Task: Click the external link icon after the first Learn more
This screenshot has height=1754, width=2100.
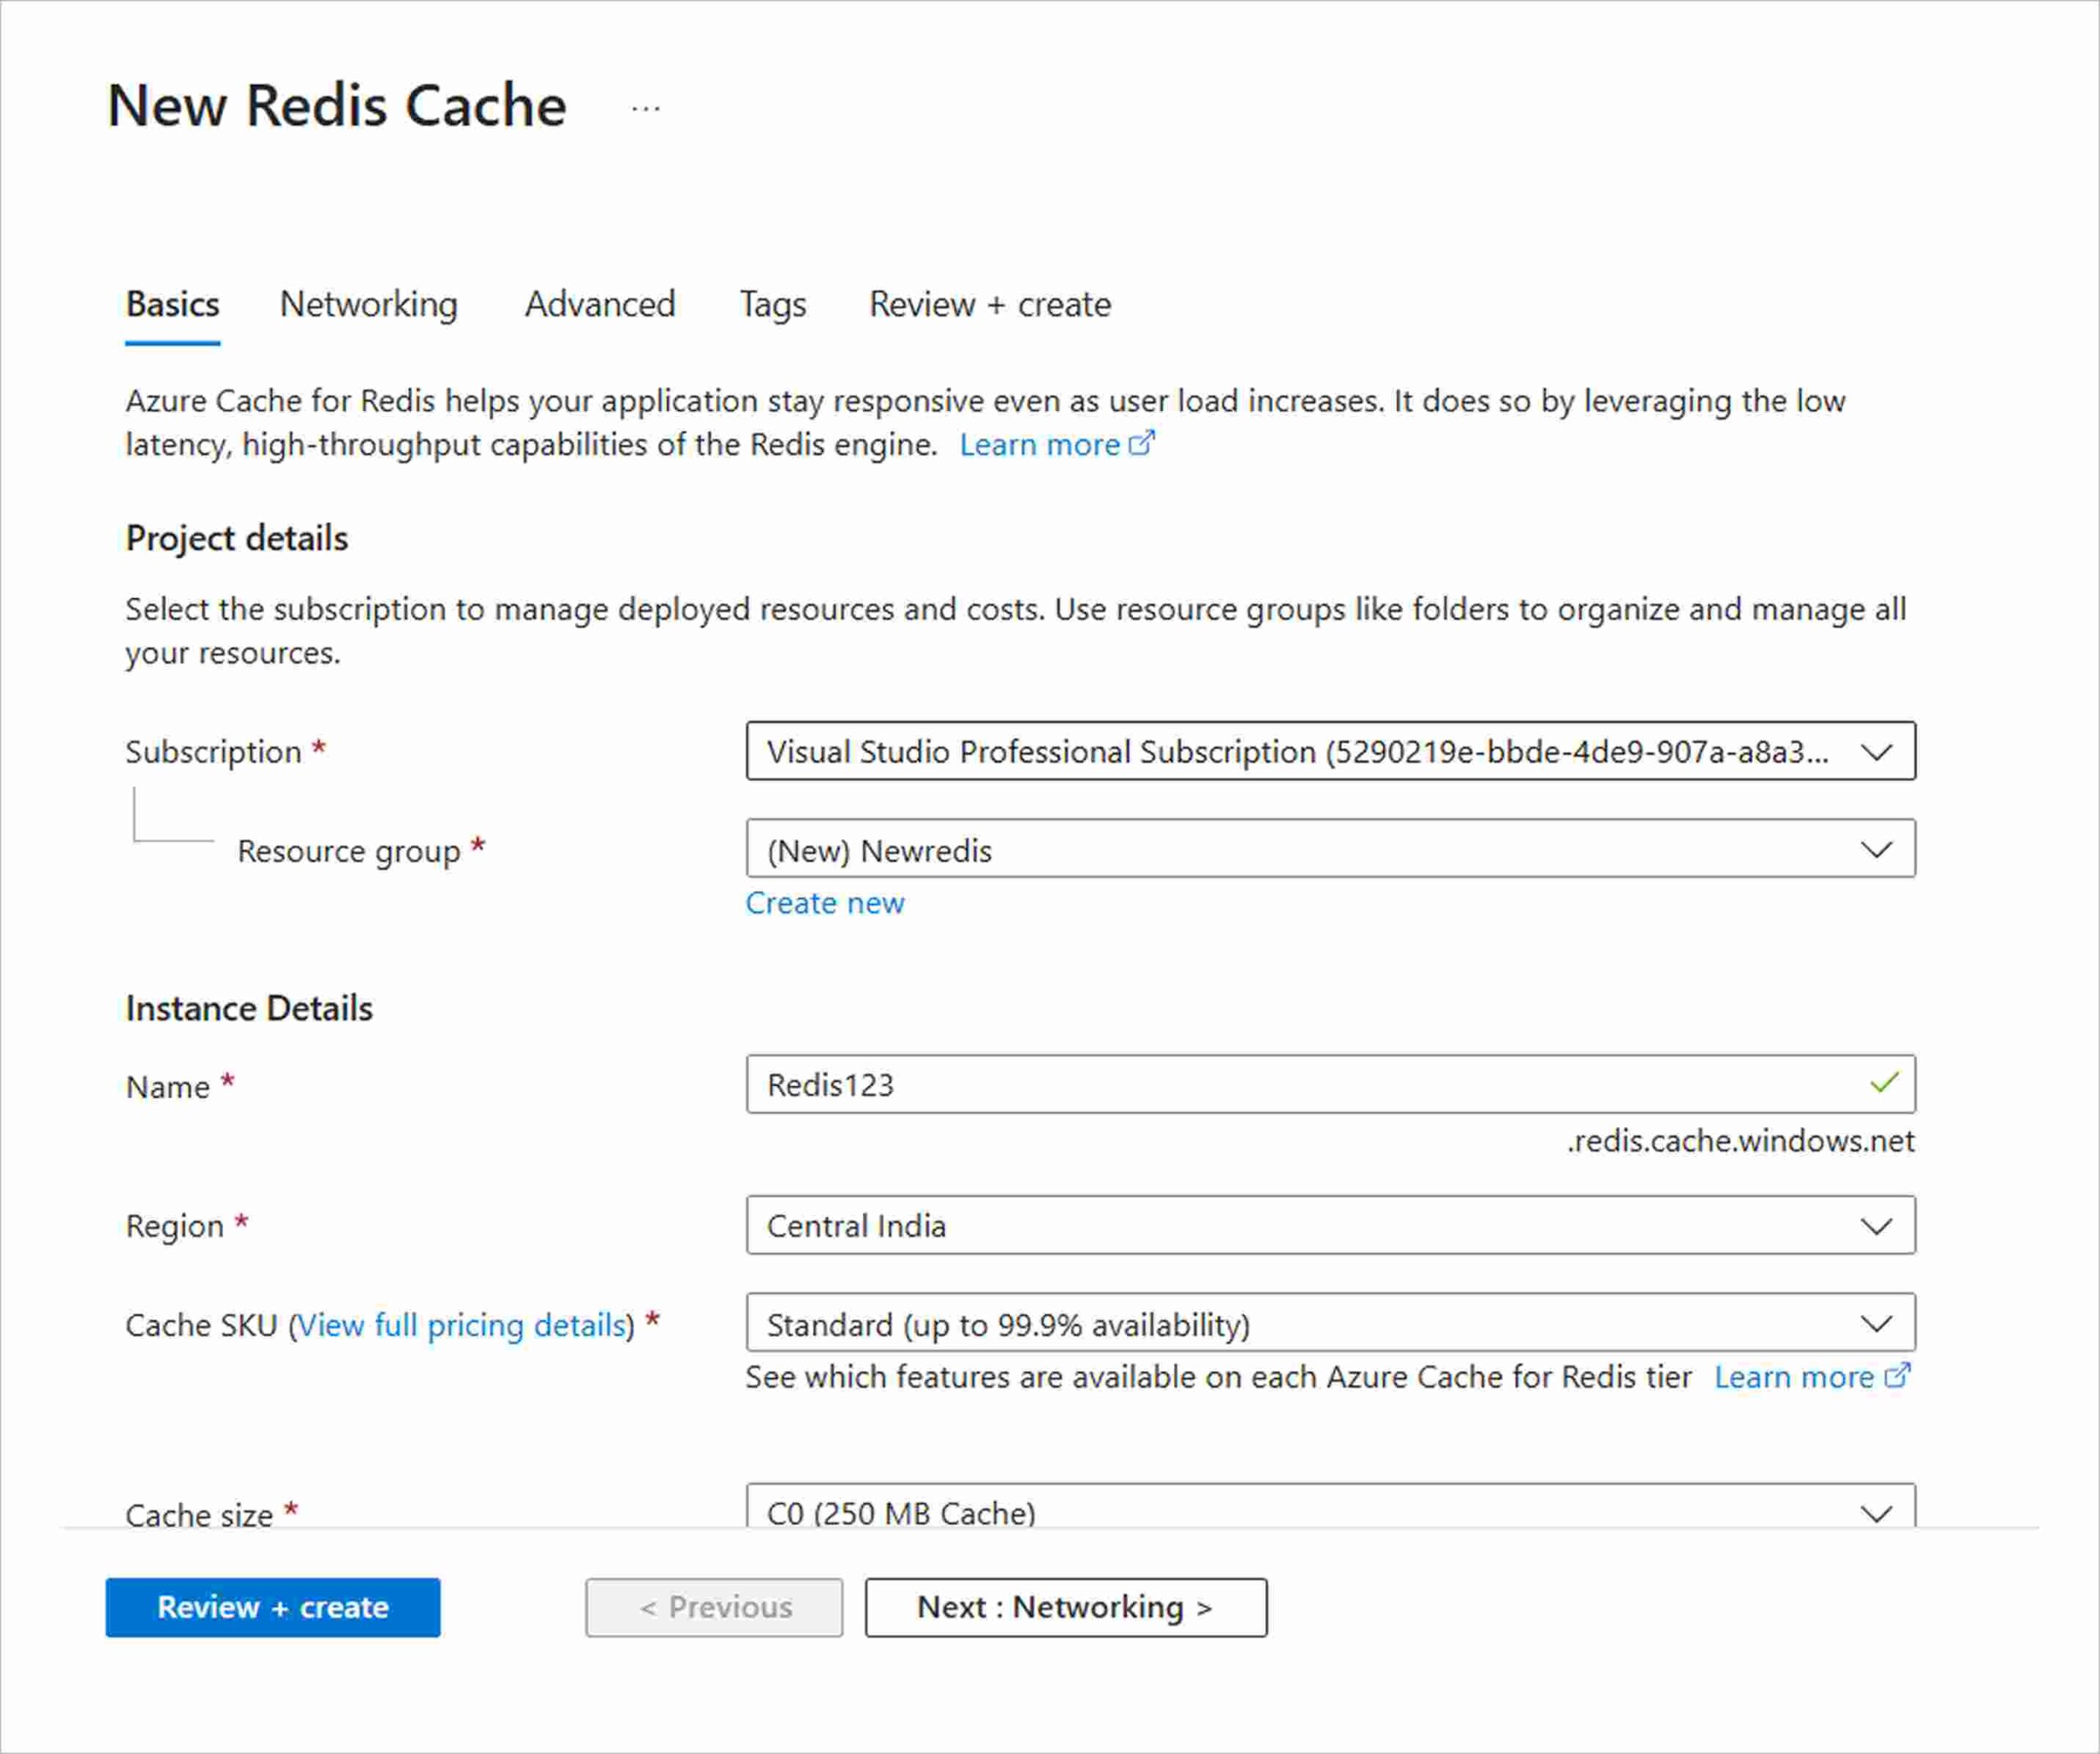Action: coord(1141,443)
